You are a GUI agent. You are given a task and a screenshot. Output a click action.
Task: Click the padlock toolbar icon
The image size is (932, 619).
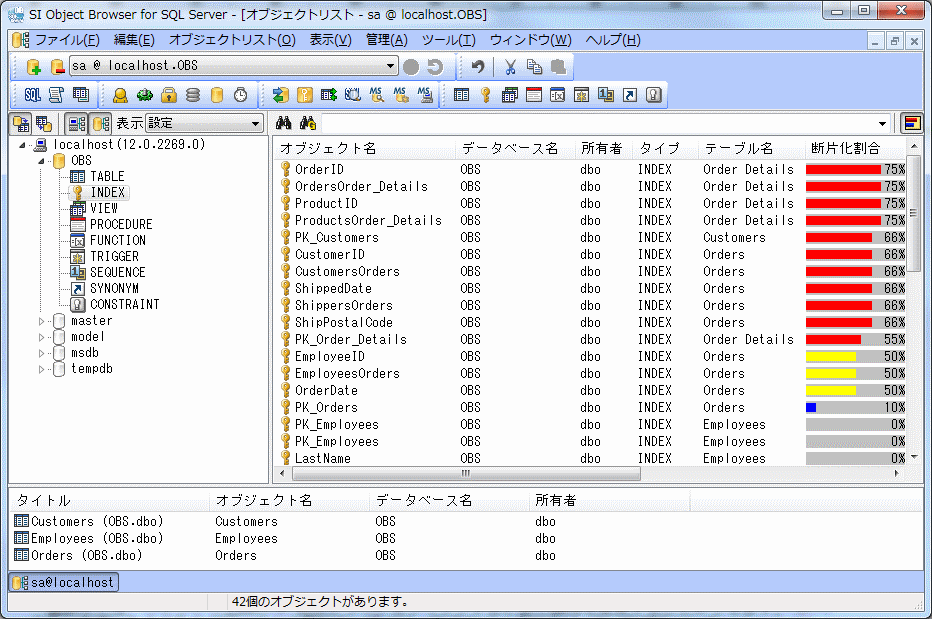coord(169,95)
